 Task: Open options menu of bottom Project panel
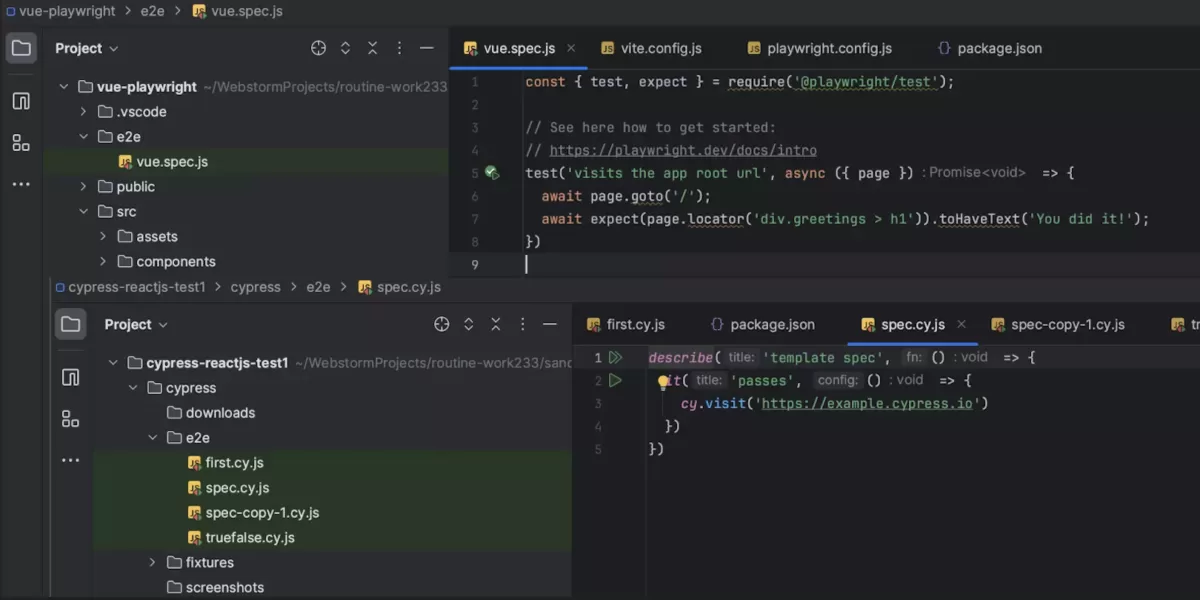click(x=522, y=324)
